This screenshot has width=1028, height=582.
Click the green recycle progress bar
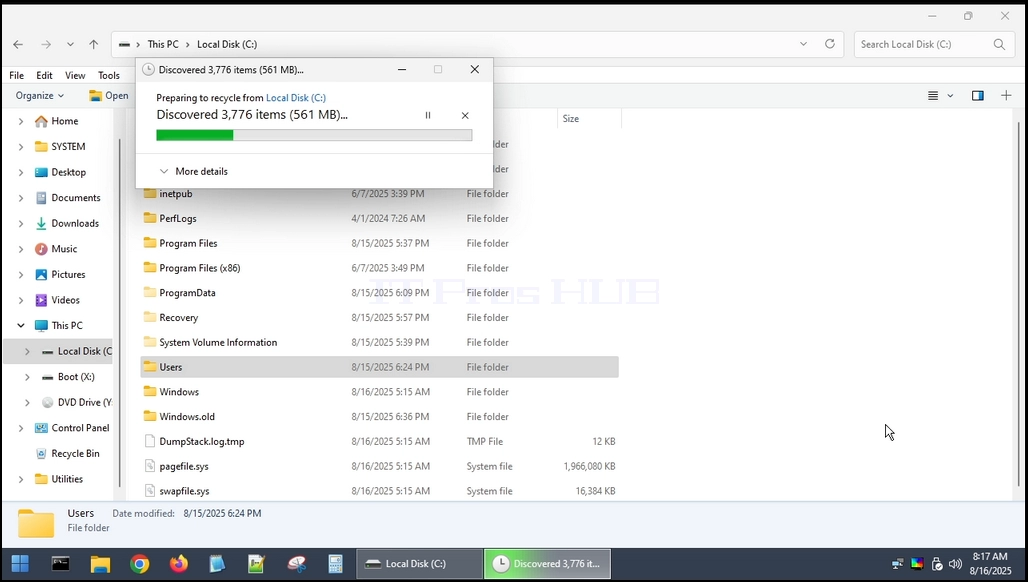point(314,135)
